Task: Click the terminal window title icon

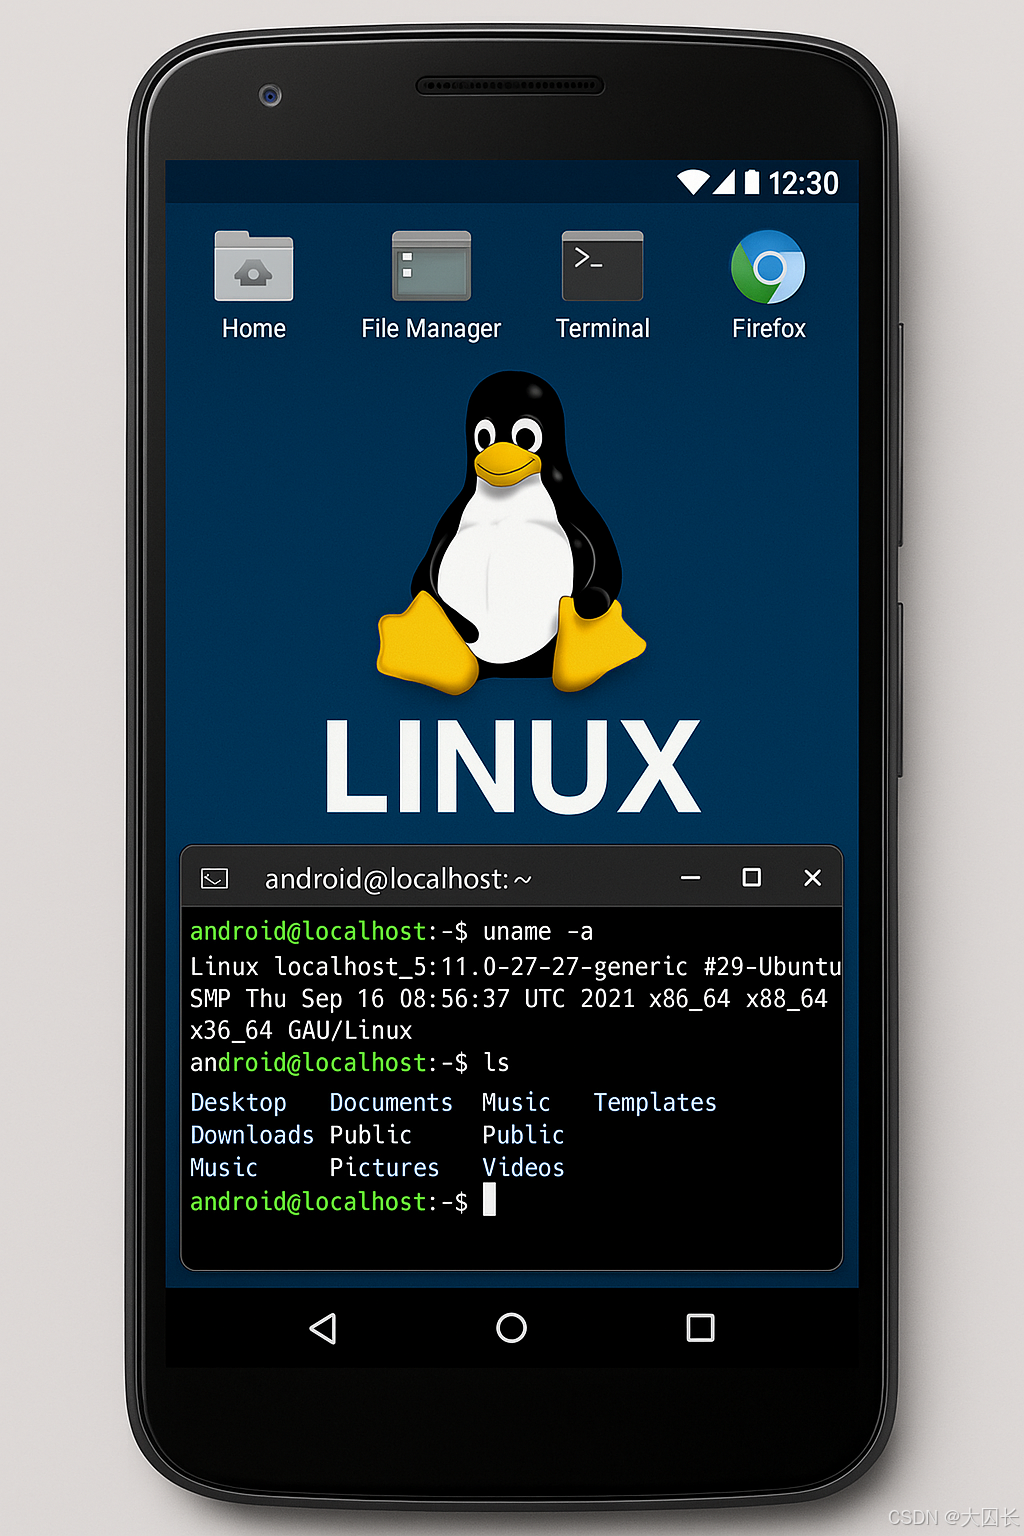Action: tap(215, 879)
